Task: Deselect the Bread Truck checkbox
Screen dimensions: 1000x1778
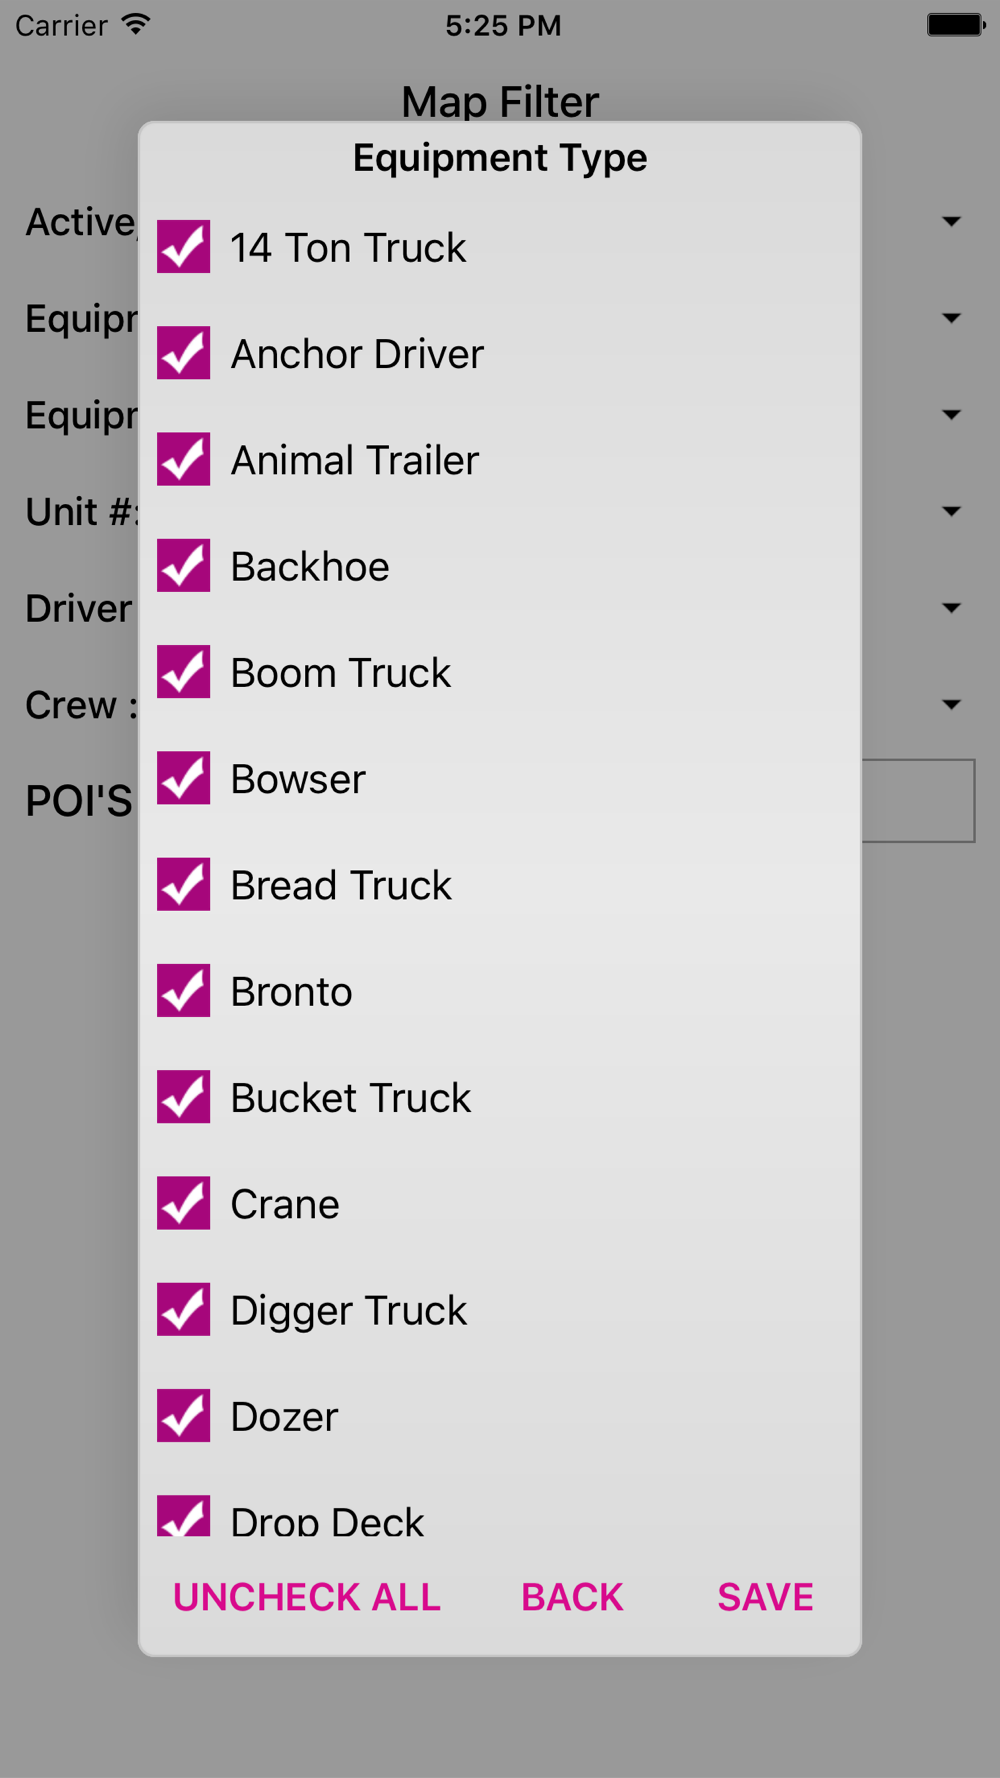Action: (x=184, y=885)
